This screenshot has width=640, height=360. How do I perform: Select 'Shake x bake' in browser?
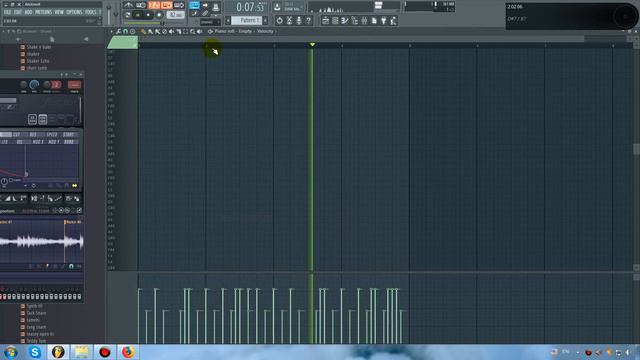[39, 47]
